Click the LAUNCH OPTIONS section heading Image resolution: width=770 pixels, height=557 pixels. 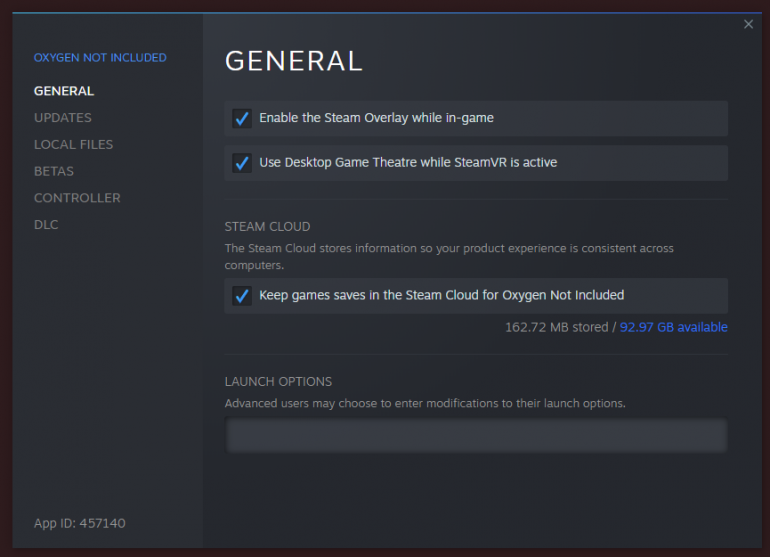[278, 382]
